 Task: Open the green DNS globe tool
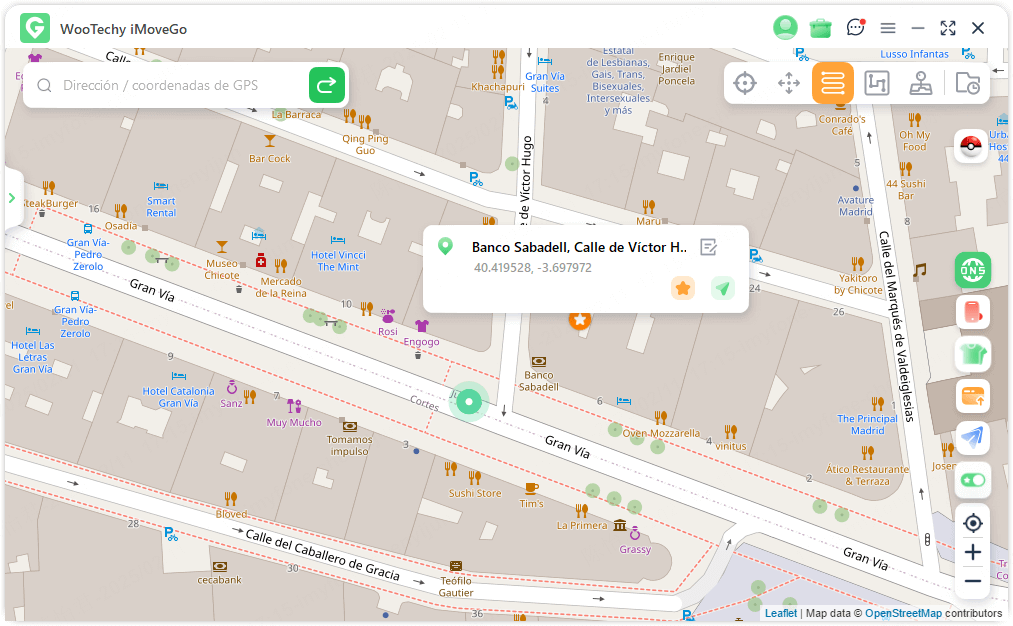(972, 270)
